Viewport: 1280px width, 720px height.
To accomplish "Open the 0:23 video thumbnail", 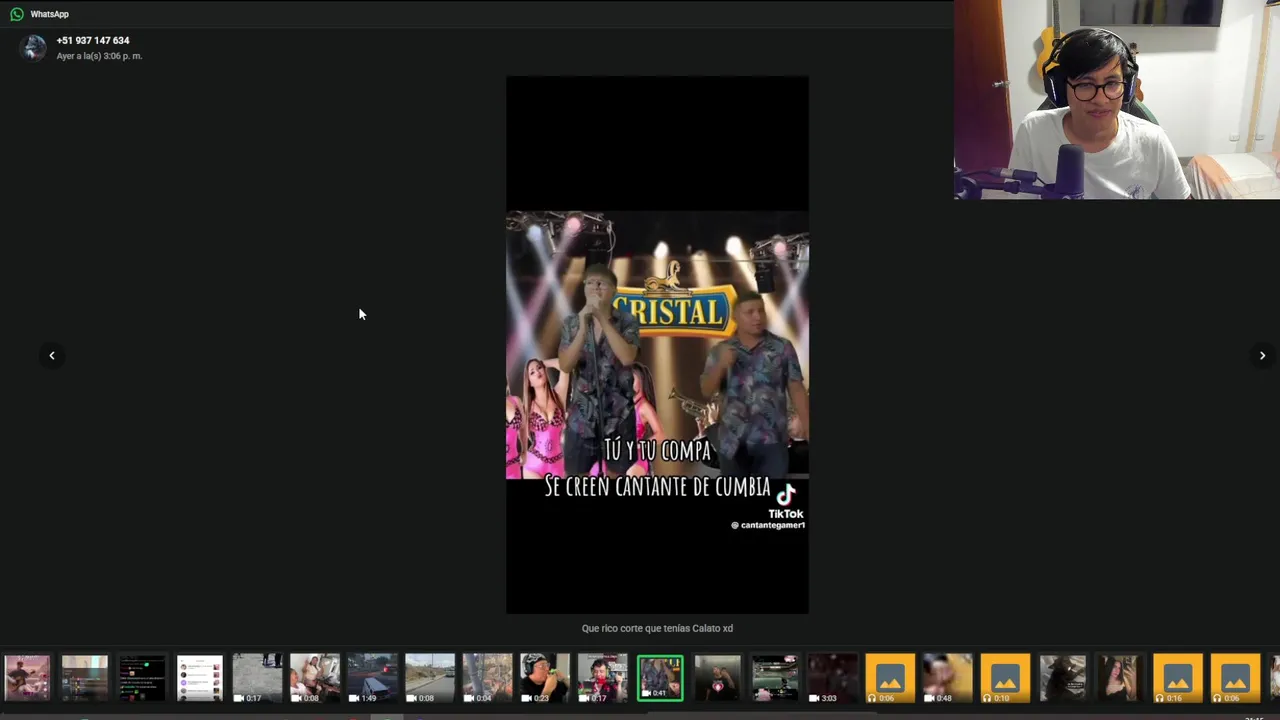I will click(x=545, y=678).
